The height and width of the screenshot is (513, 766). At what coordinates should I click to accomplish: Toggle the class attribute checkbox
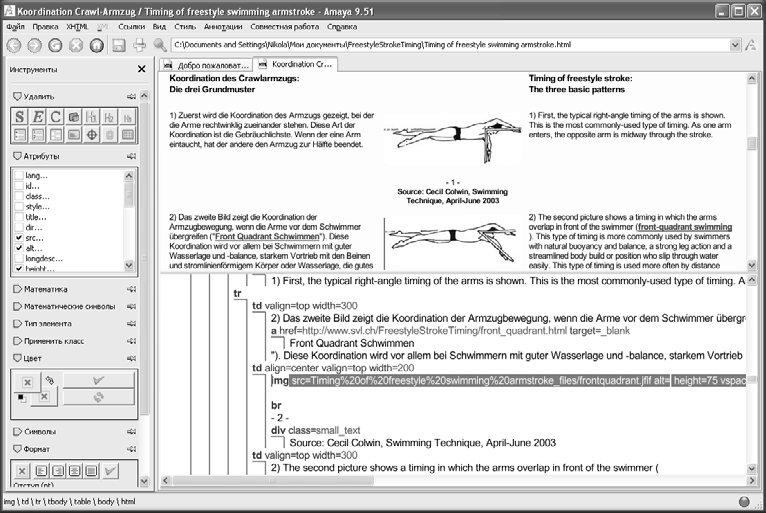(19, 196)
